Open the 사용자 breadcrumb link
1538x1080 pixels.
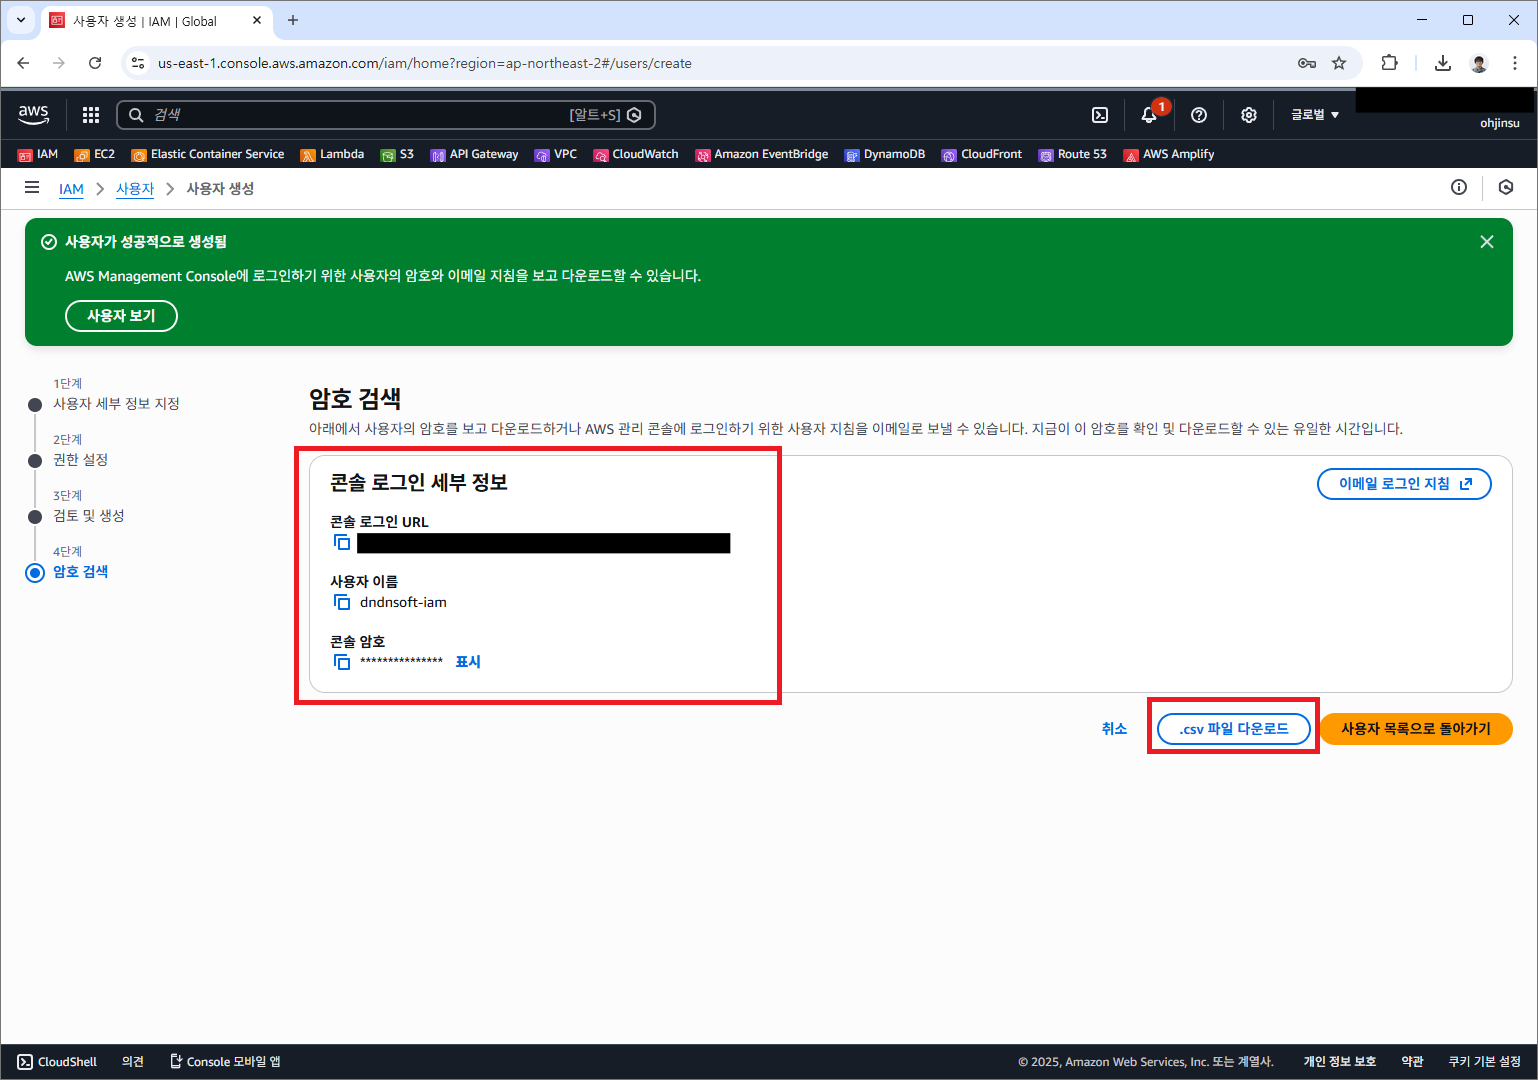pyautogui.click(x=135, y=188)
